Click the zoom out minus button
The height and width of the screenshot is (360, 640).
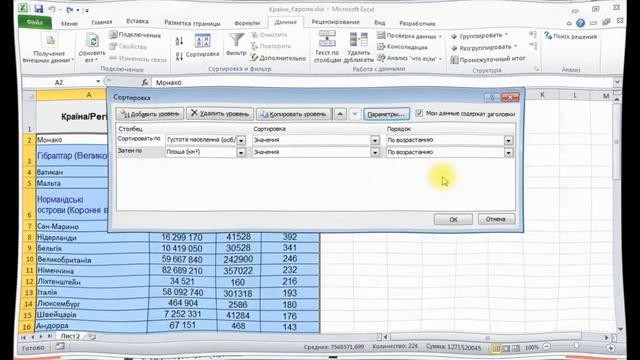(x=547, y=347)
